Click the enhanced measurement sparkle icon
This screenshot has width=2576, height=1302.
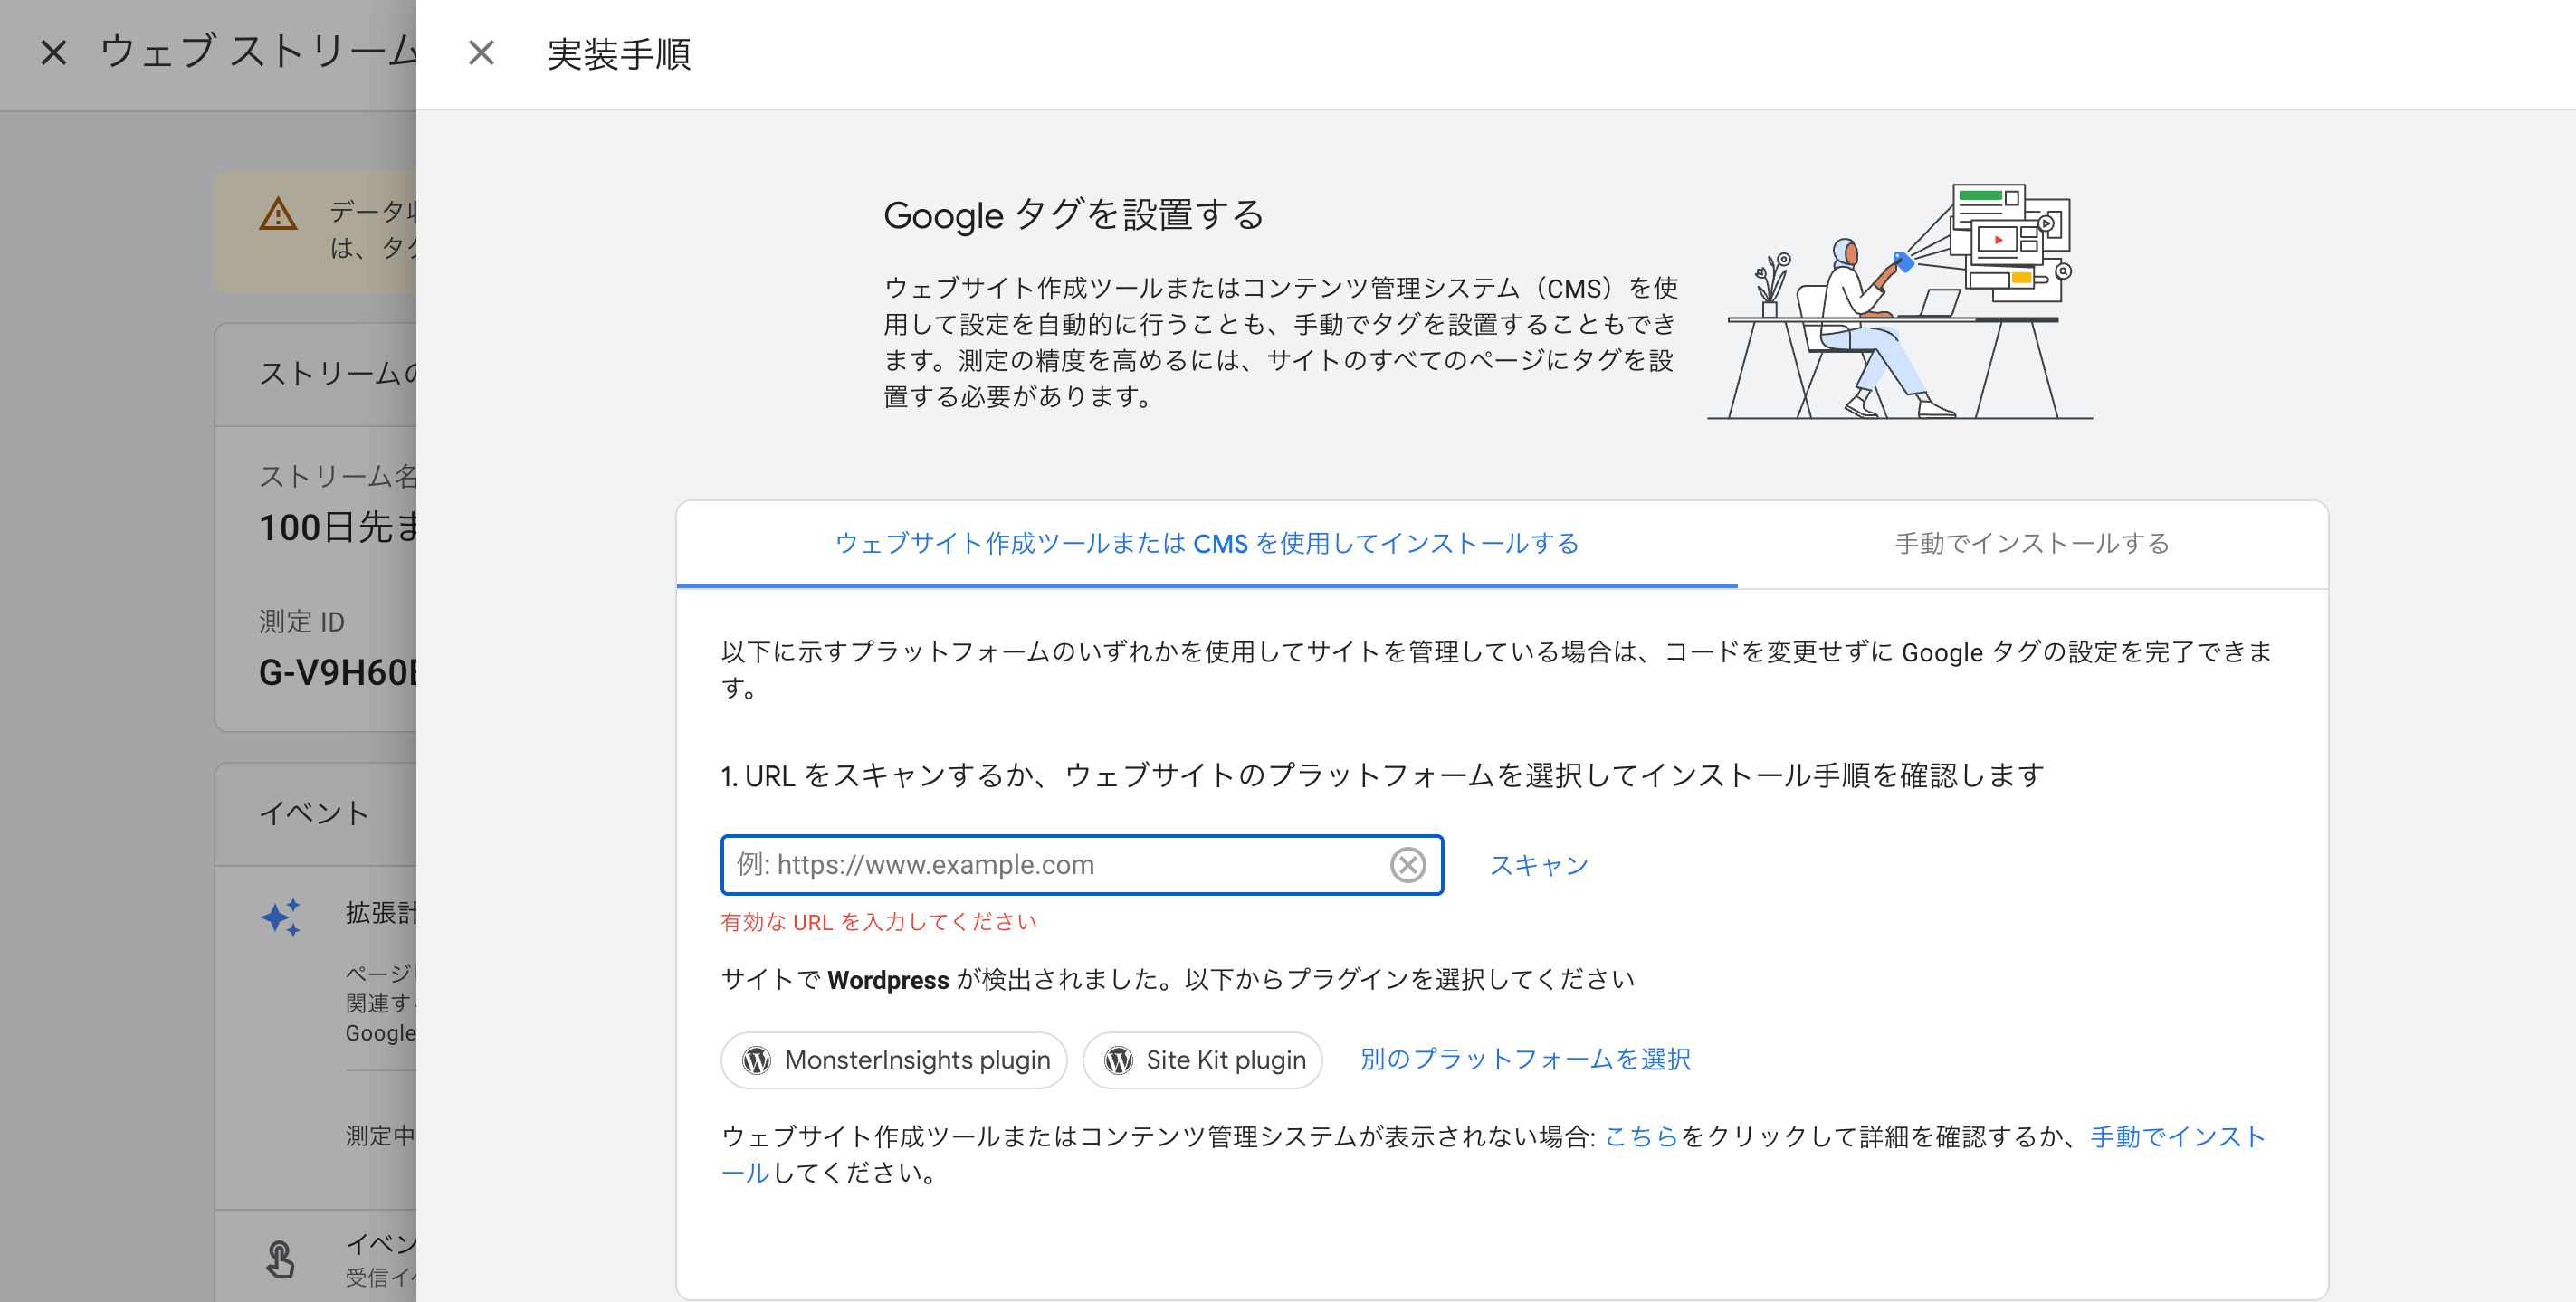[281, 916]
